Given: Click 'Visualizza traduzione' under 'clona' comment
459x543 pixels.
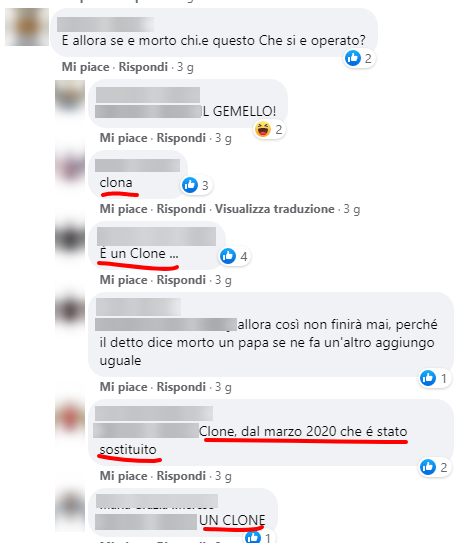Looking at the screenshot, I should [275, 209].
